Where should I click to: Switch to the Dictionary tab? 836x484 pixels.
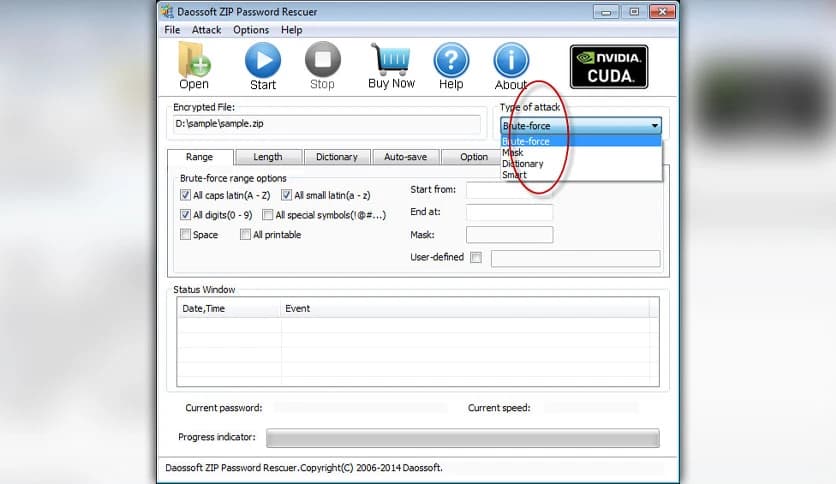click(337, 157)
